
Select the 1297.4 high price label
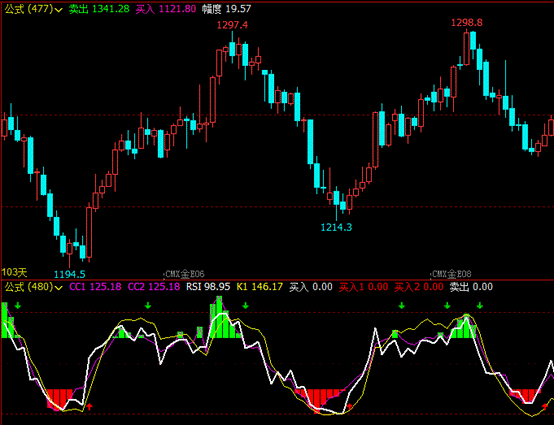[232, 25]
